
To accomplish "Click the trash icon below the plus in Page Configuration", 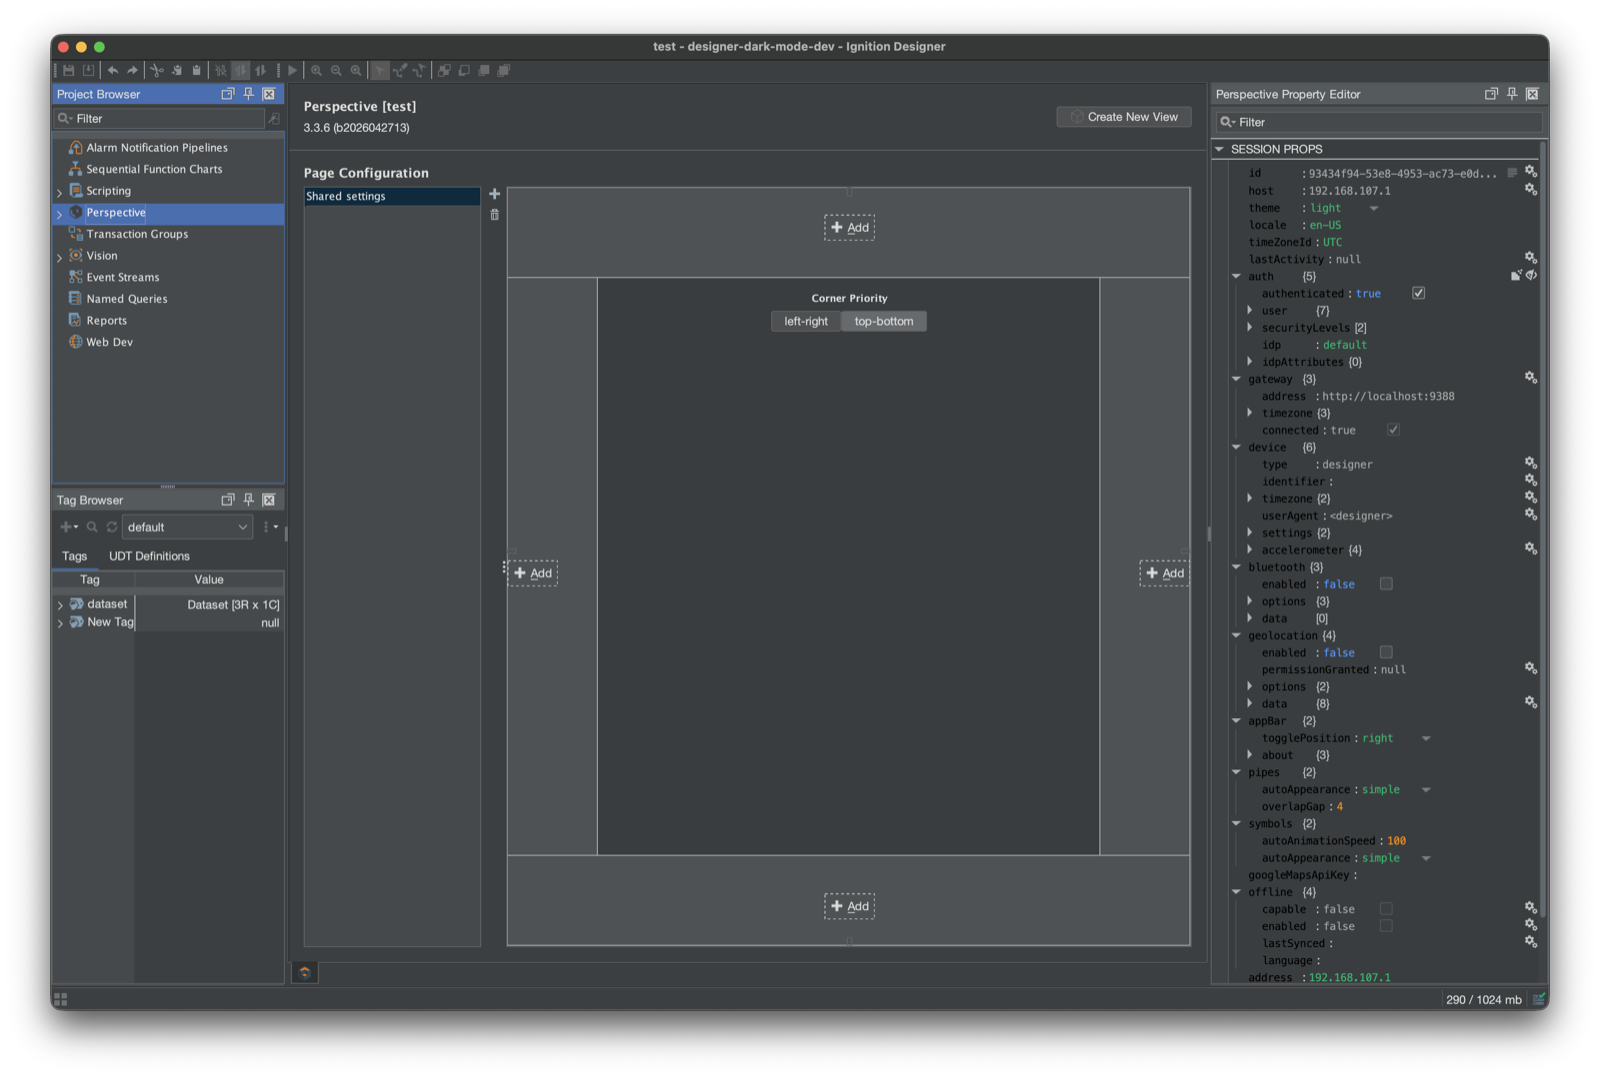I will pyautogui.click(x=494, y=215).
